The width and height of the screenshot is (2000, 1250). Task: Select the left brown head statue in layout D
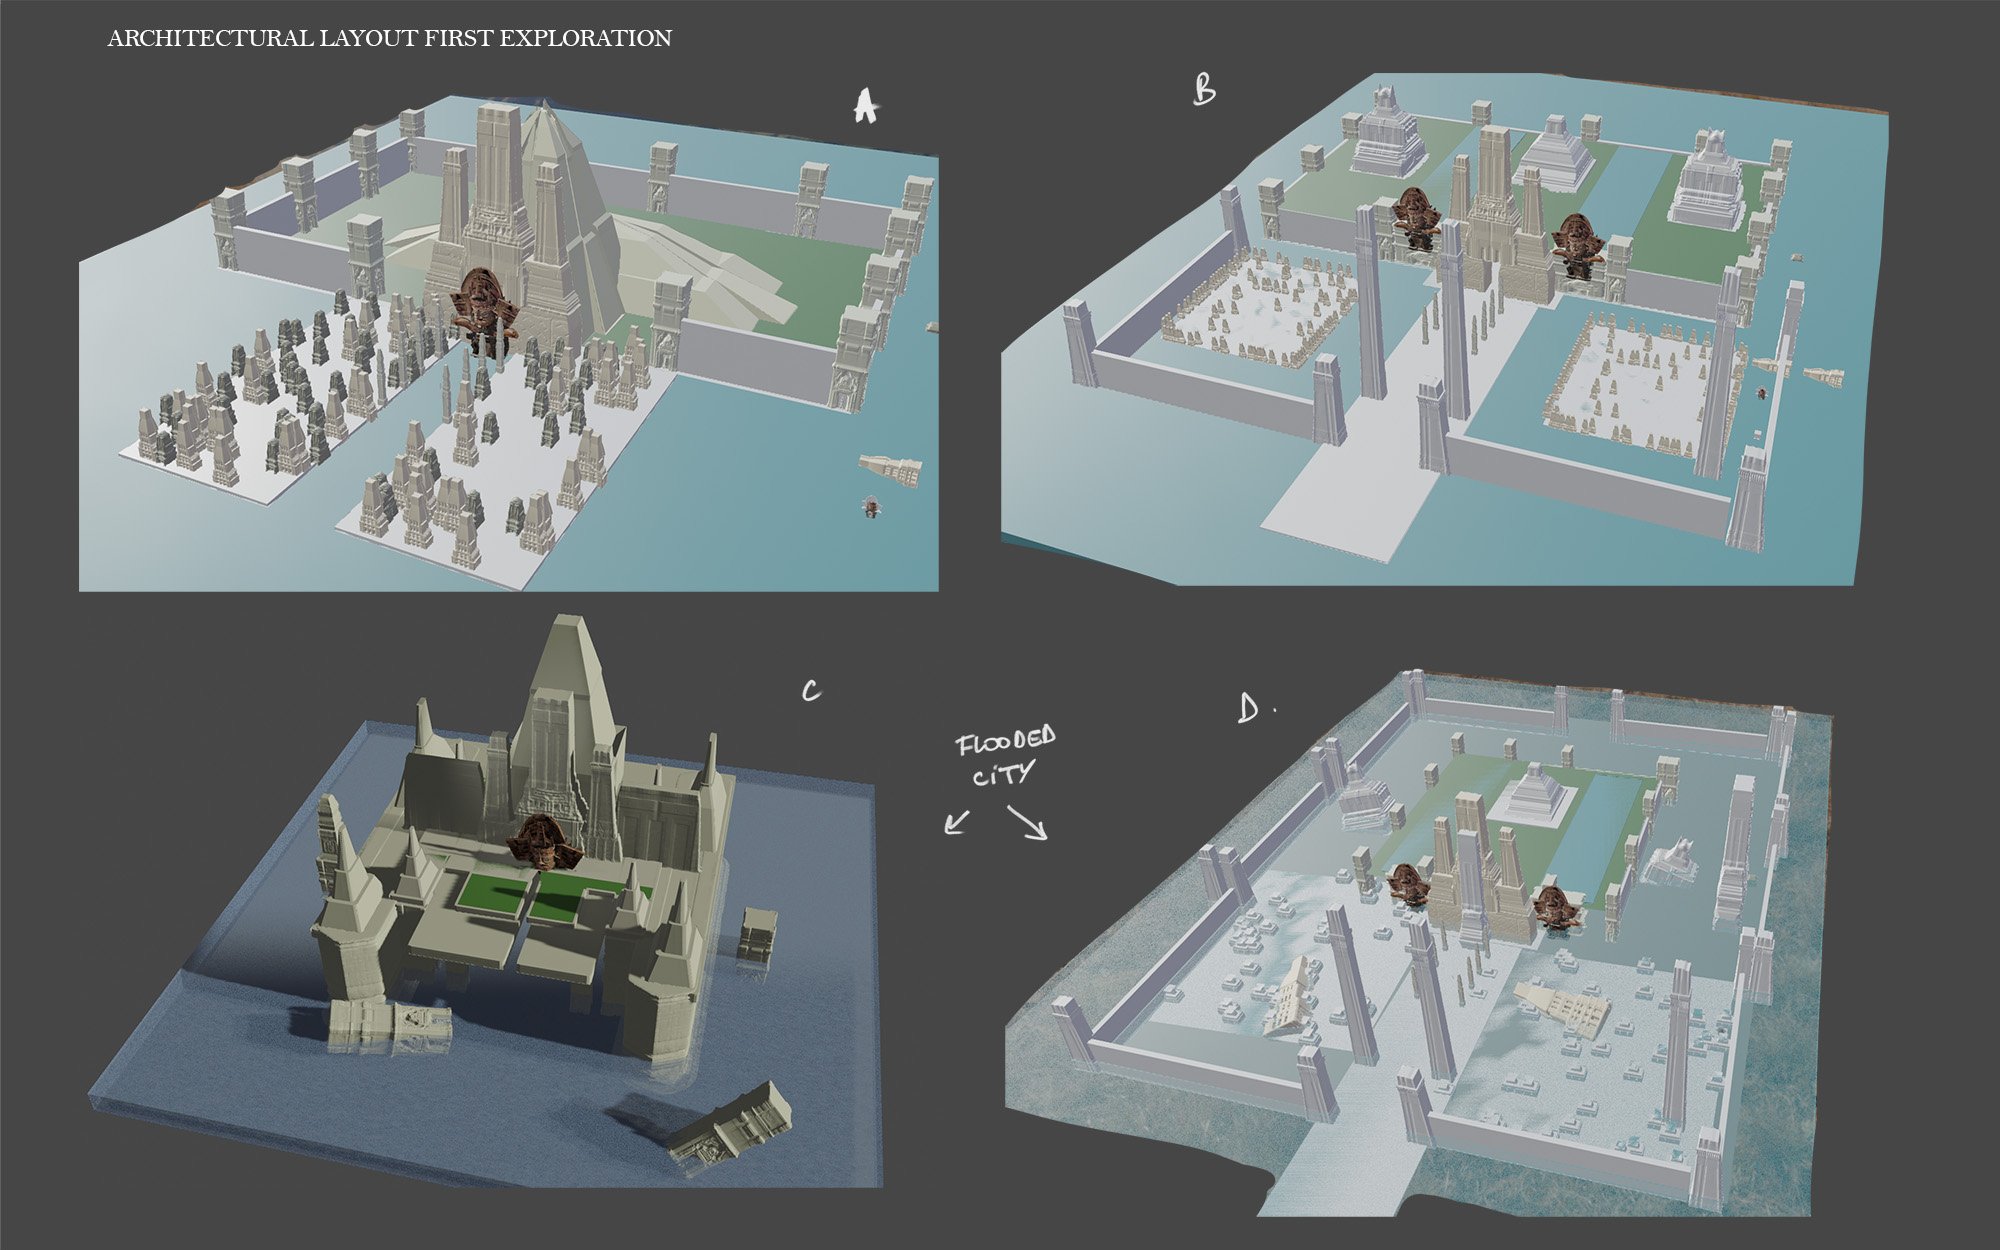click(x=1408, y=884)
